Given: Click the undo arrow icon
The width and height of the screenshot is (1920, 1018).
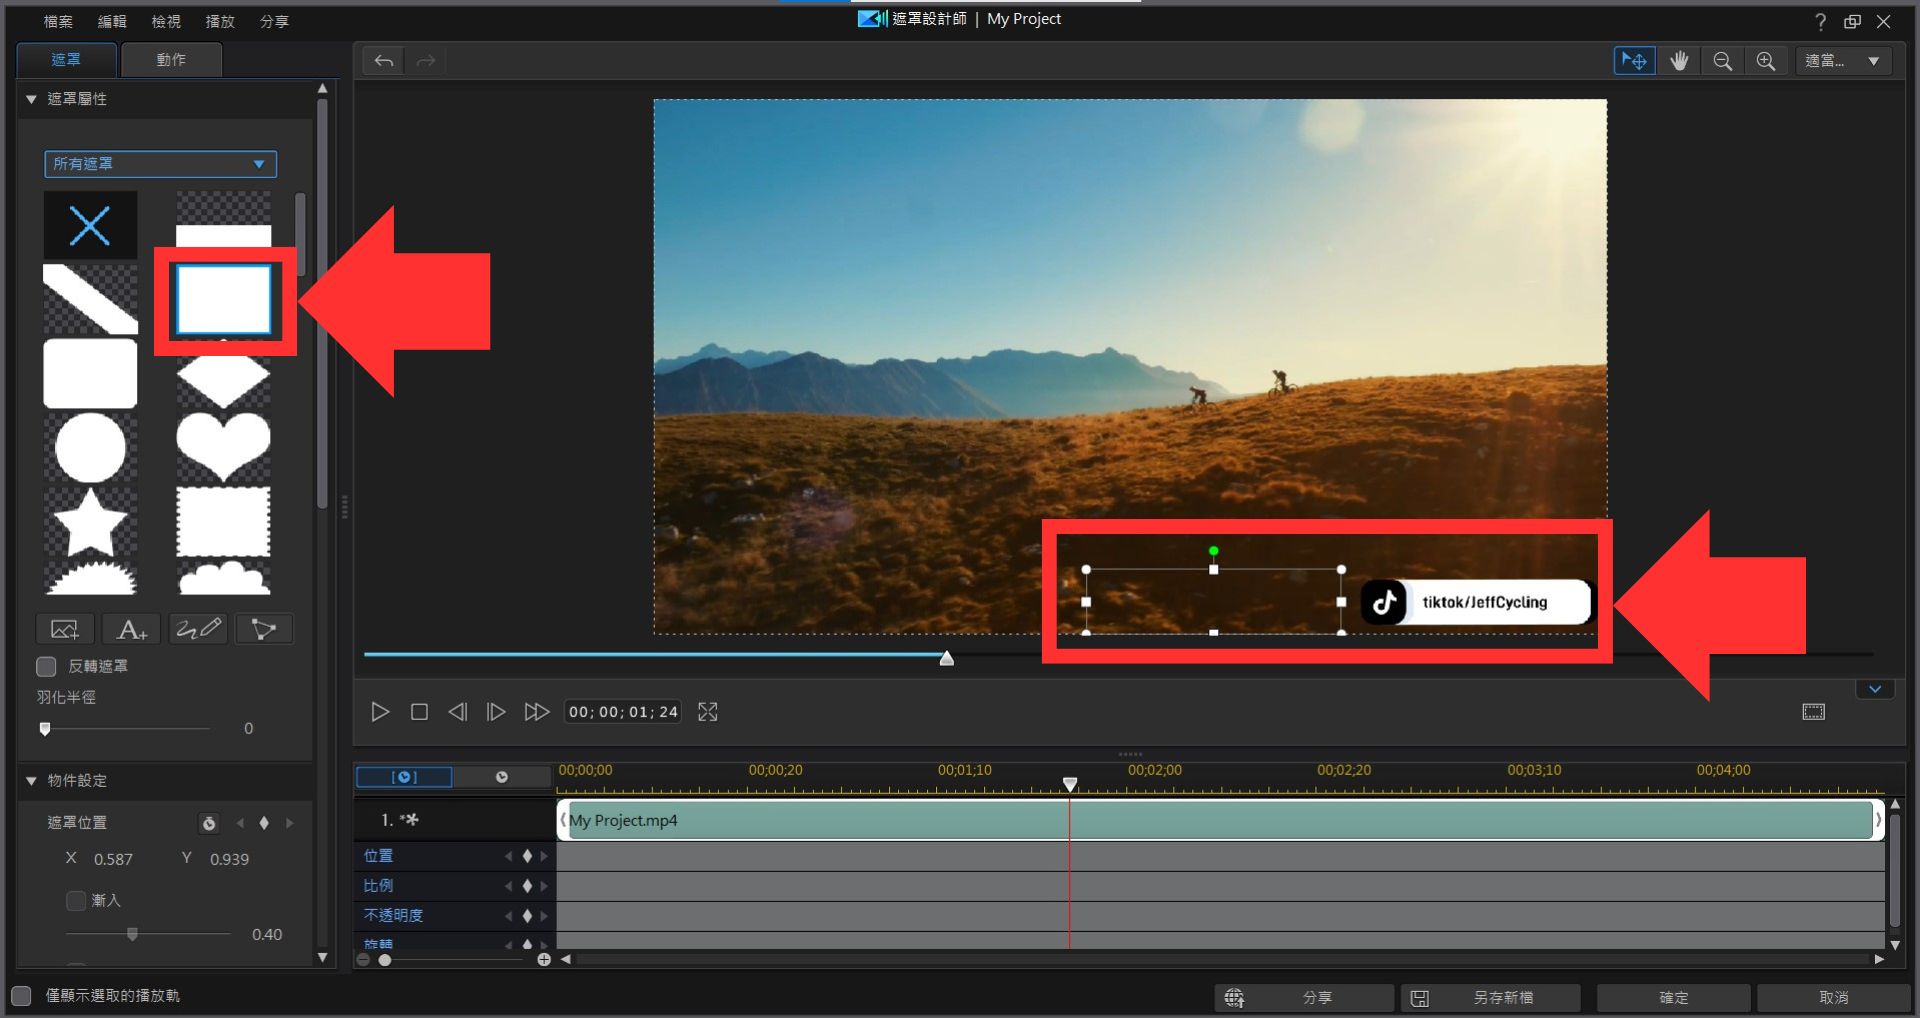Looking at the screenshot, I should [x=384, y=61].
